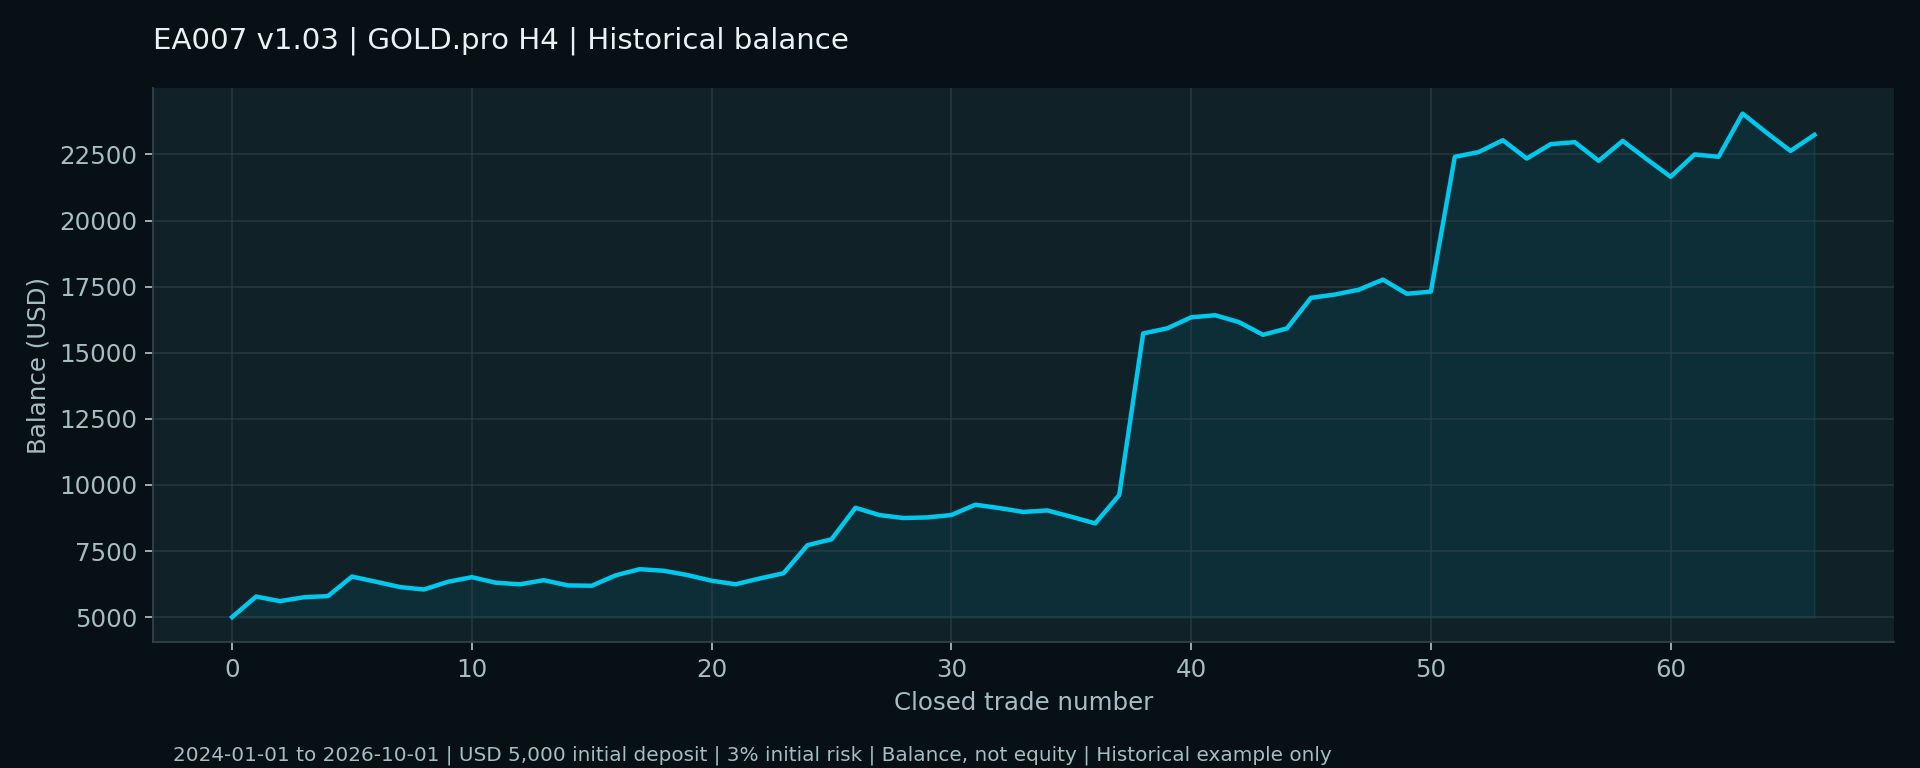The height and width of the screenshot is (768, 1920).
Task: Choose the y-axis tick label "17500"
Action: 99,288
